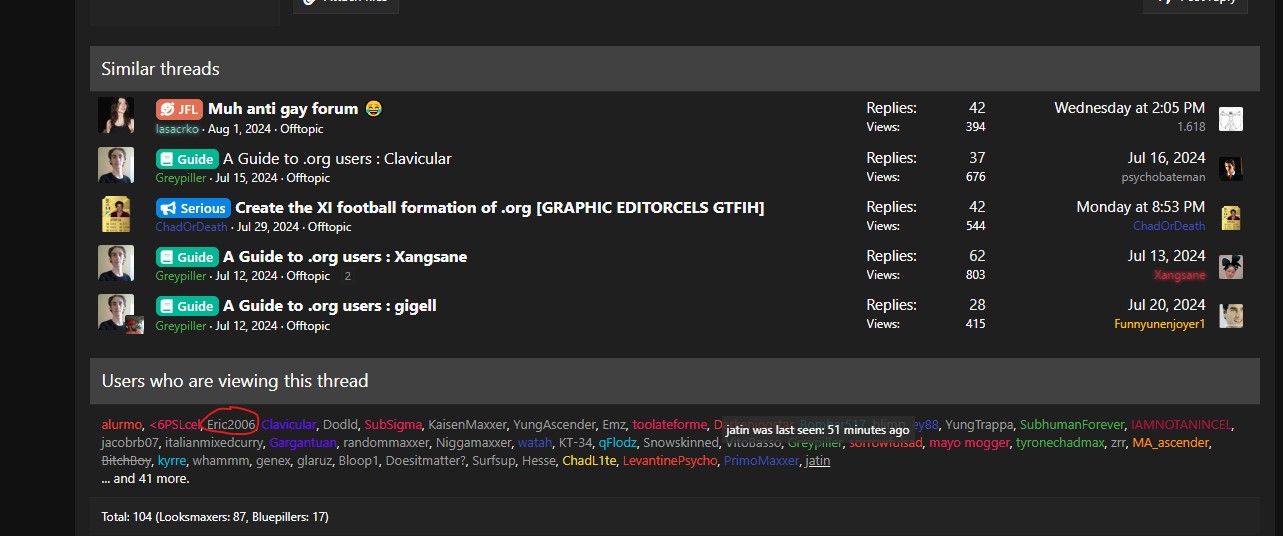Click Funnyunenjoyer1's last-poster avatar

[x=1231, y=315]
